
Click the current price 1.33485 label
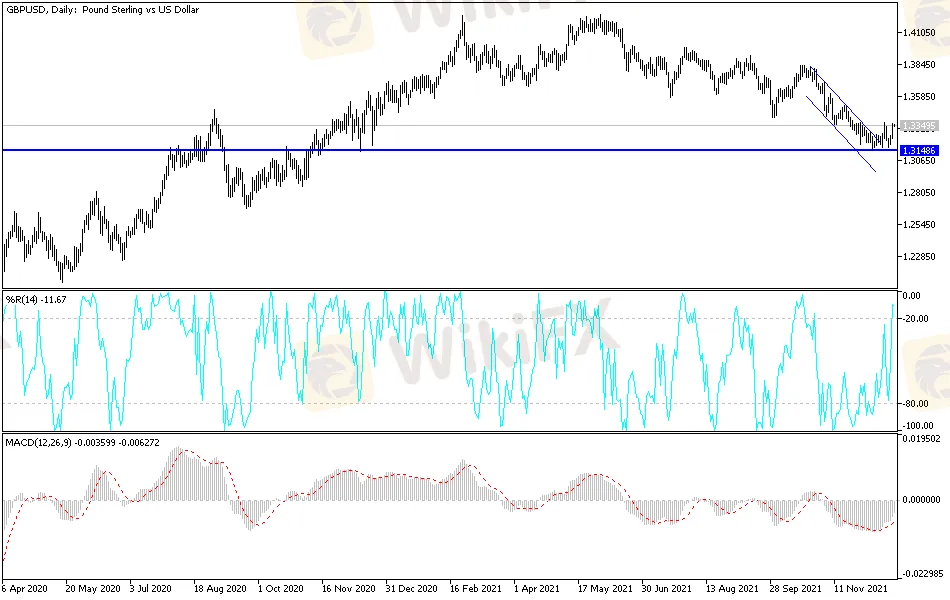point(918,126)
